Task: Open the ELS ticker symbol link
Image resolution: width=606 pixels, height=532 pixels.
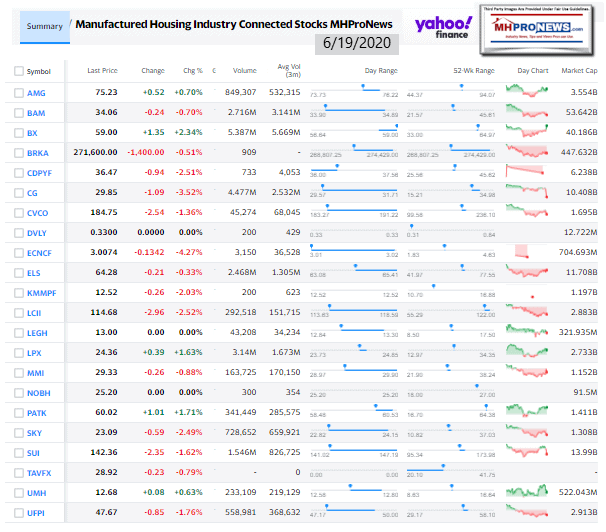Action: pyautogui.click(x=37, y=271)
